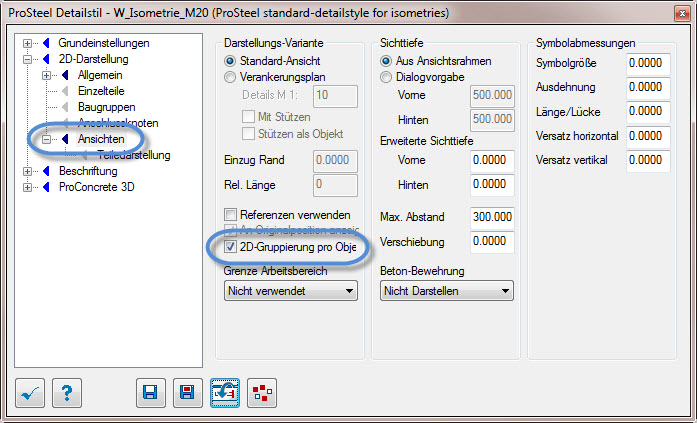Enable Referenzen verwenden checkbox
The width and height of the screenshot is (697, 423).
[x=230, y=215]
